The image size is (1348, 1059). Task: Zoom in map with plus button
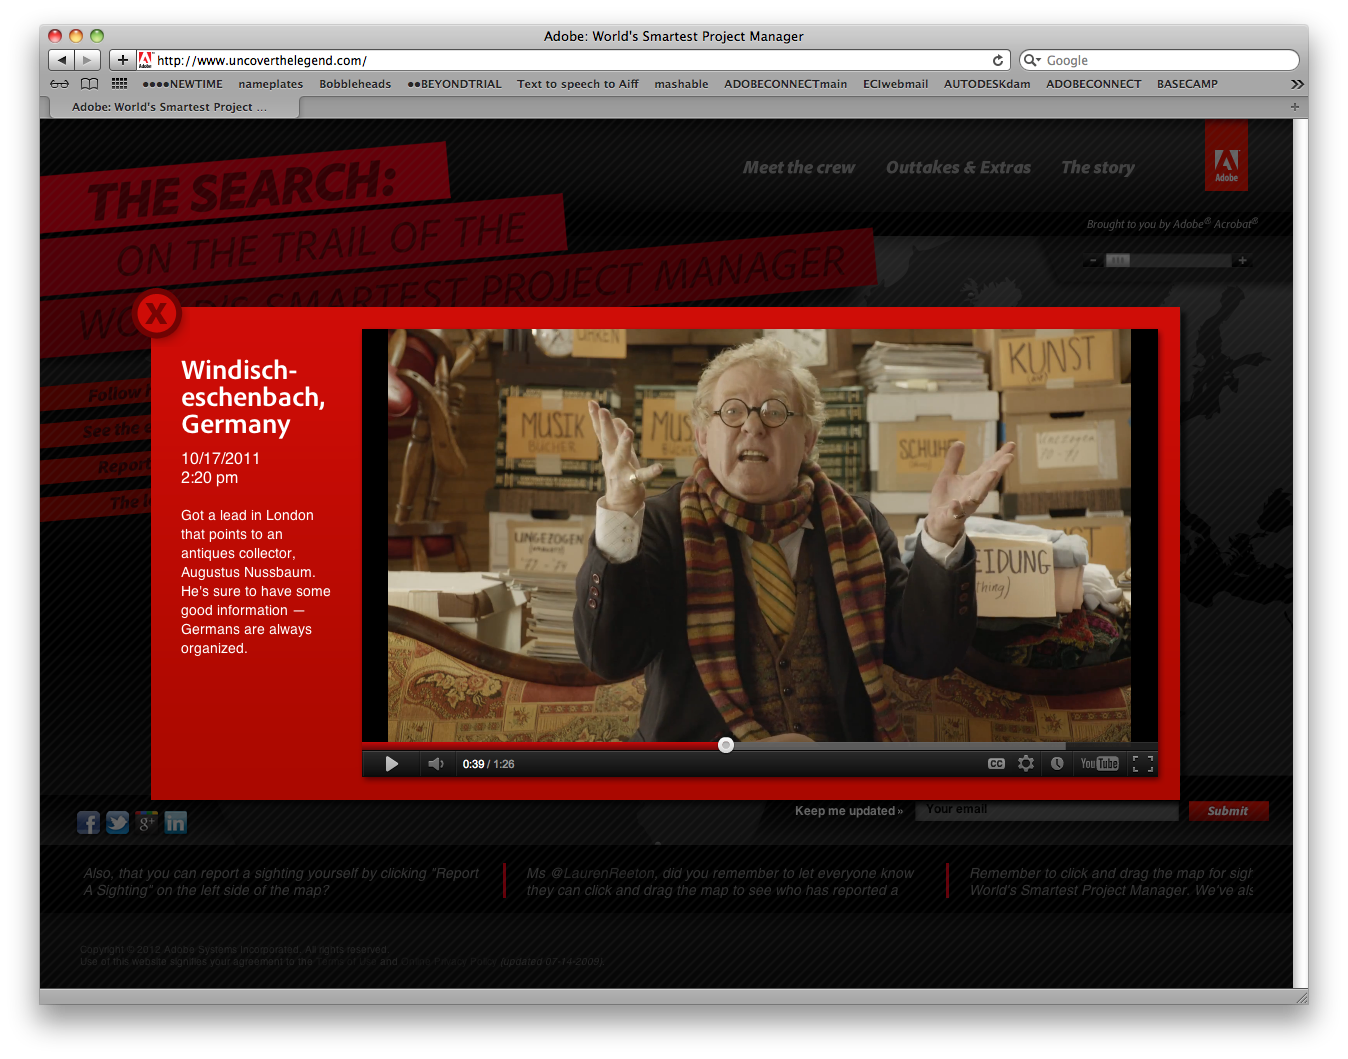(1242, 261)
